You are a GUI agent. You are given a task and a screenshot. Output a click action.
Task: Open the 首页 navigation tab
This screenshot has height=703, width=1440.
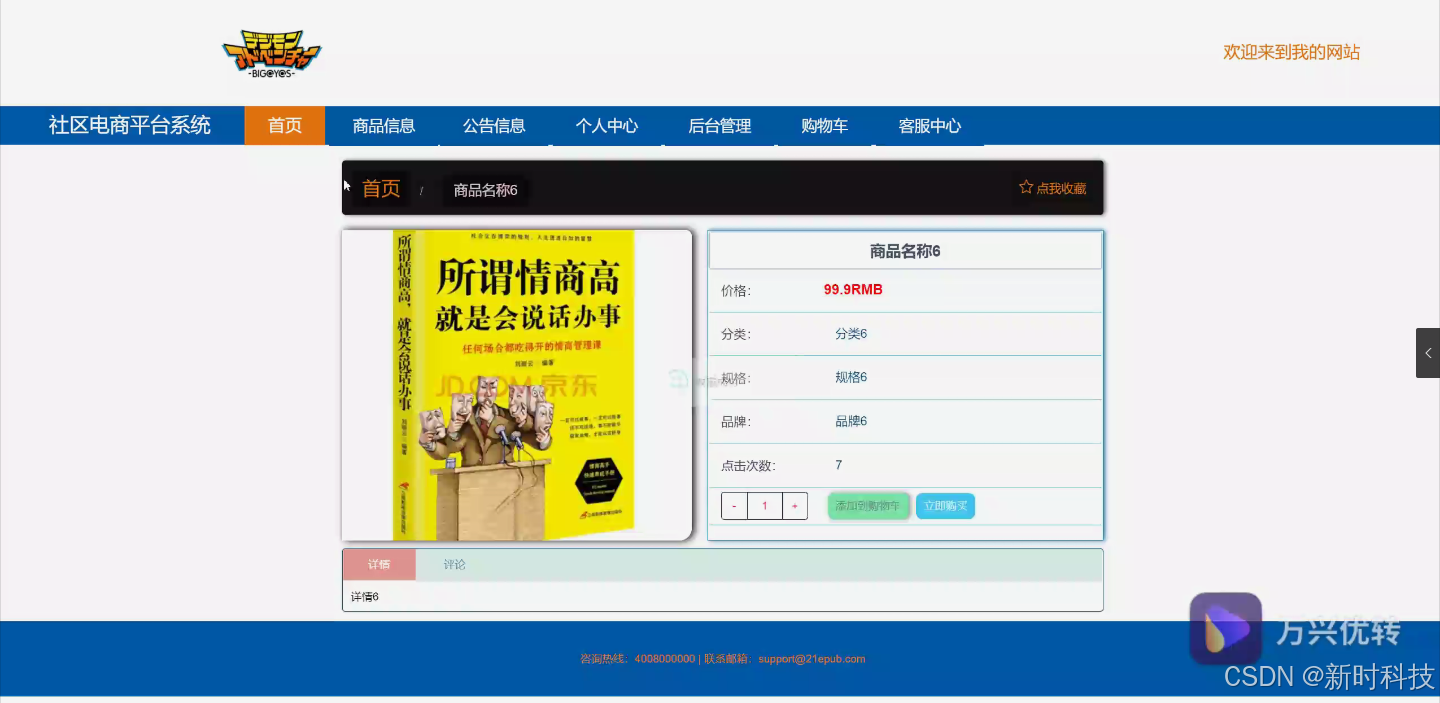285,126
